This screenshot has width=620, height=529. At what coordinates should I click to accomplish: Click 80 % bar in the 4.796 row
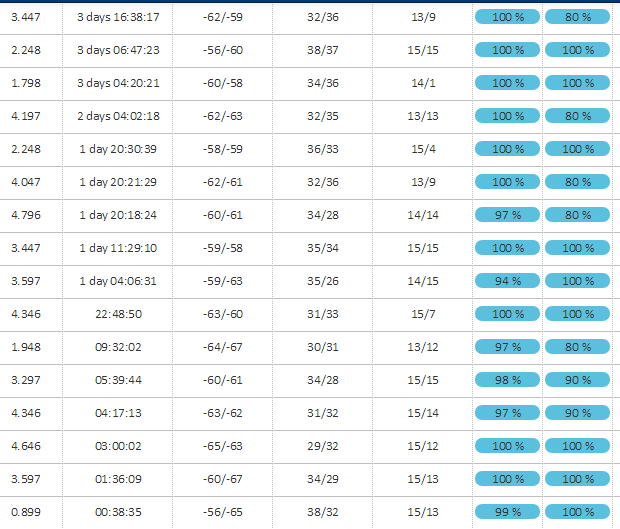coord(577,215)
